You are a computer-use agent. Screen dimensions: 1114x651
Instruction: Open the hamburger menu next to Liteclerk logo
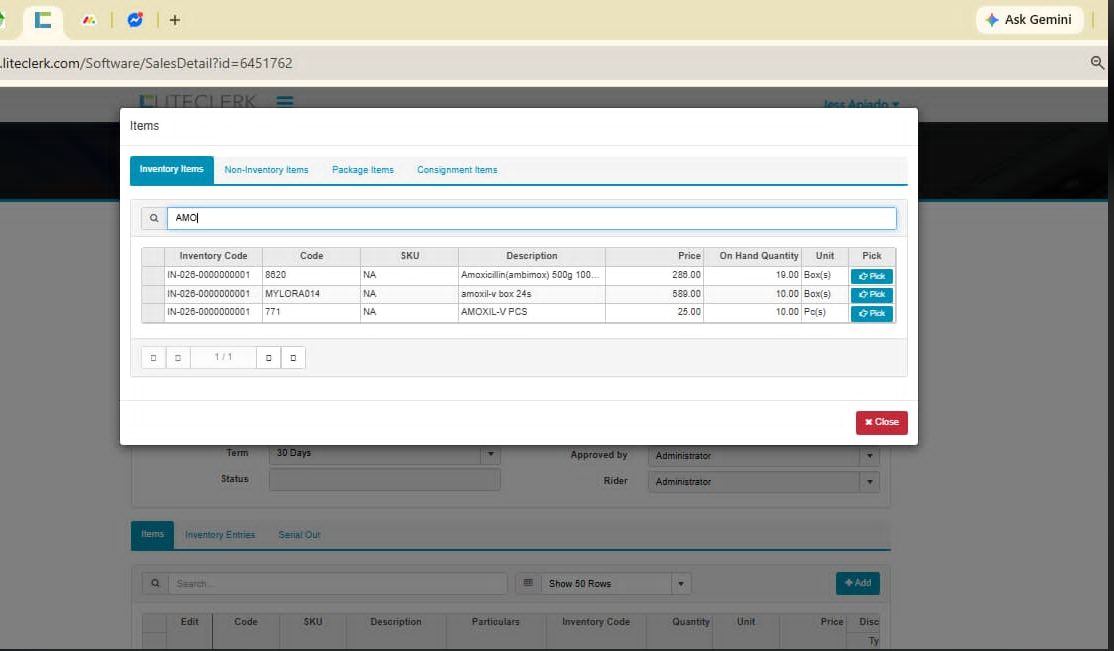285,102
